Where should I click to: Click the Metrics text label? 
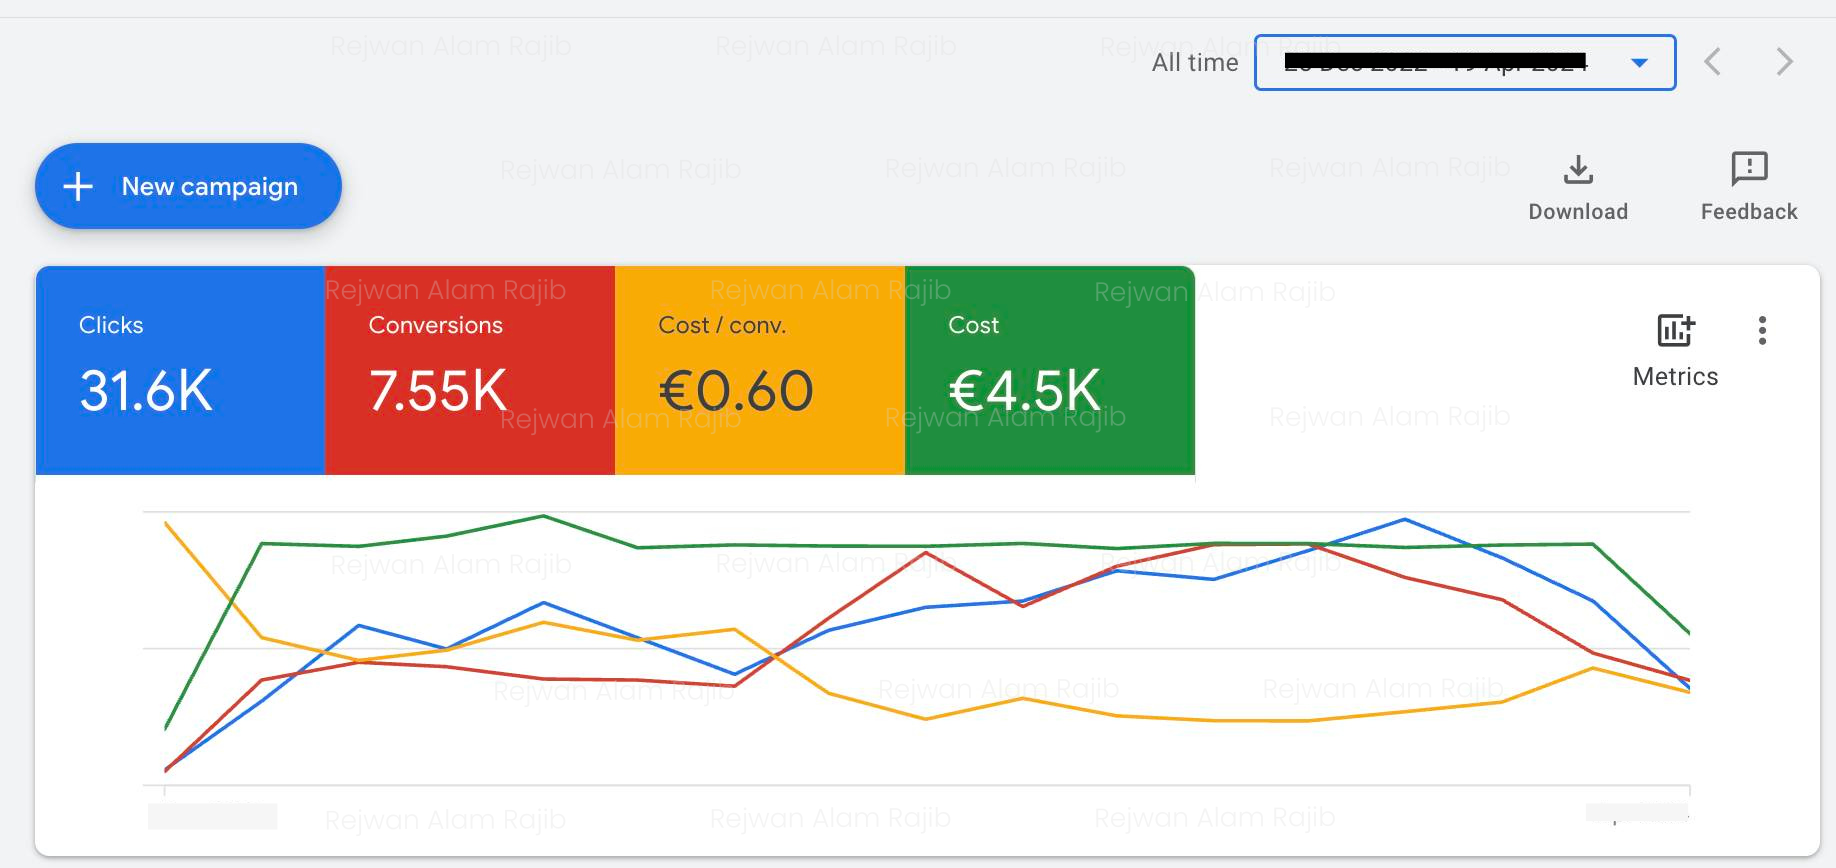point(1675,377)
